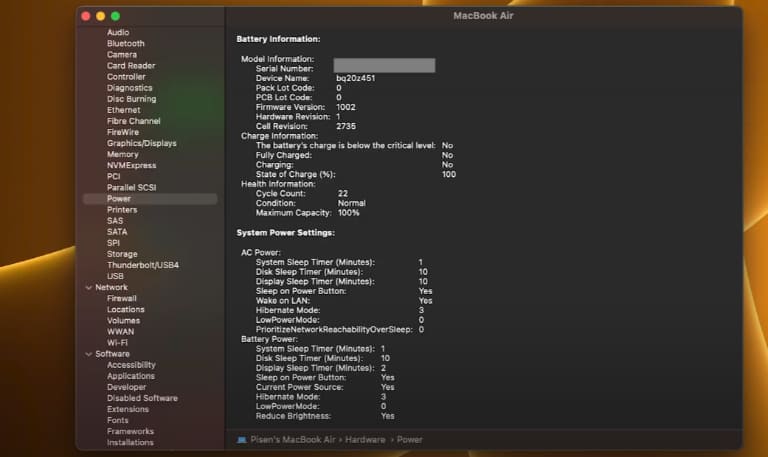Select the Network category label
768x457 pixels.
111,288
